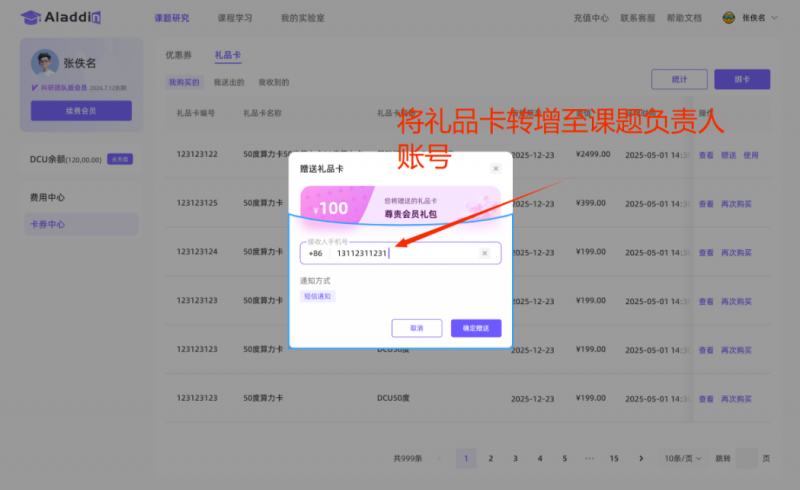Switch to the 优惠券 tab

pyautogui.click(x=177, y=55)
